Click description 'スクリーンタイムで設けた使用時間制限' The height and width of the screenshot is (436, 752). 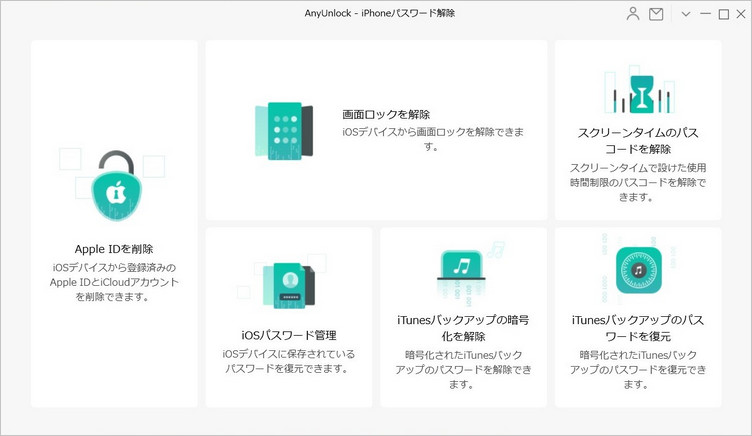[x=638, y=182]
